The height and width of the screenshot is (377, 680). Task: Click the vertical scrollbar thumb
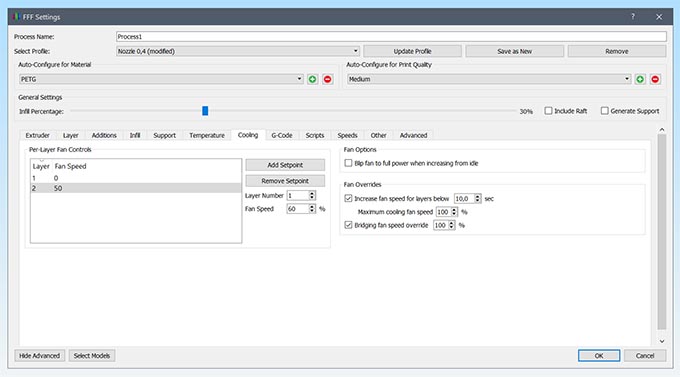661,232
